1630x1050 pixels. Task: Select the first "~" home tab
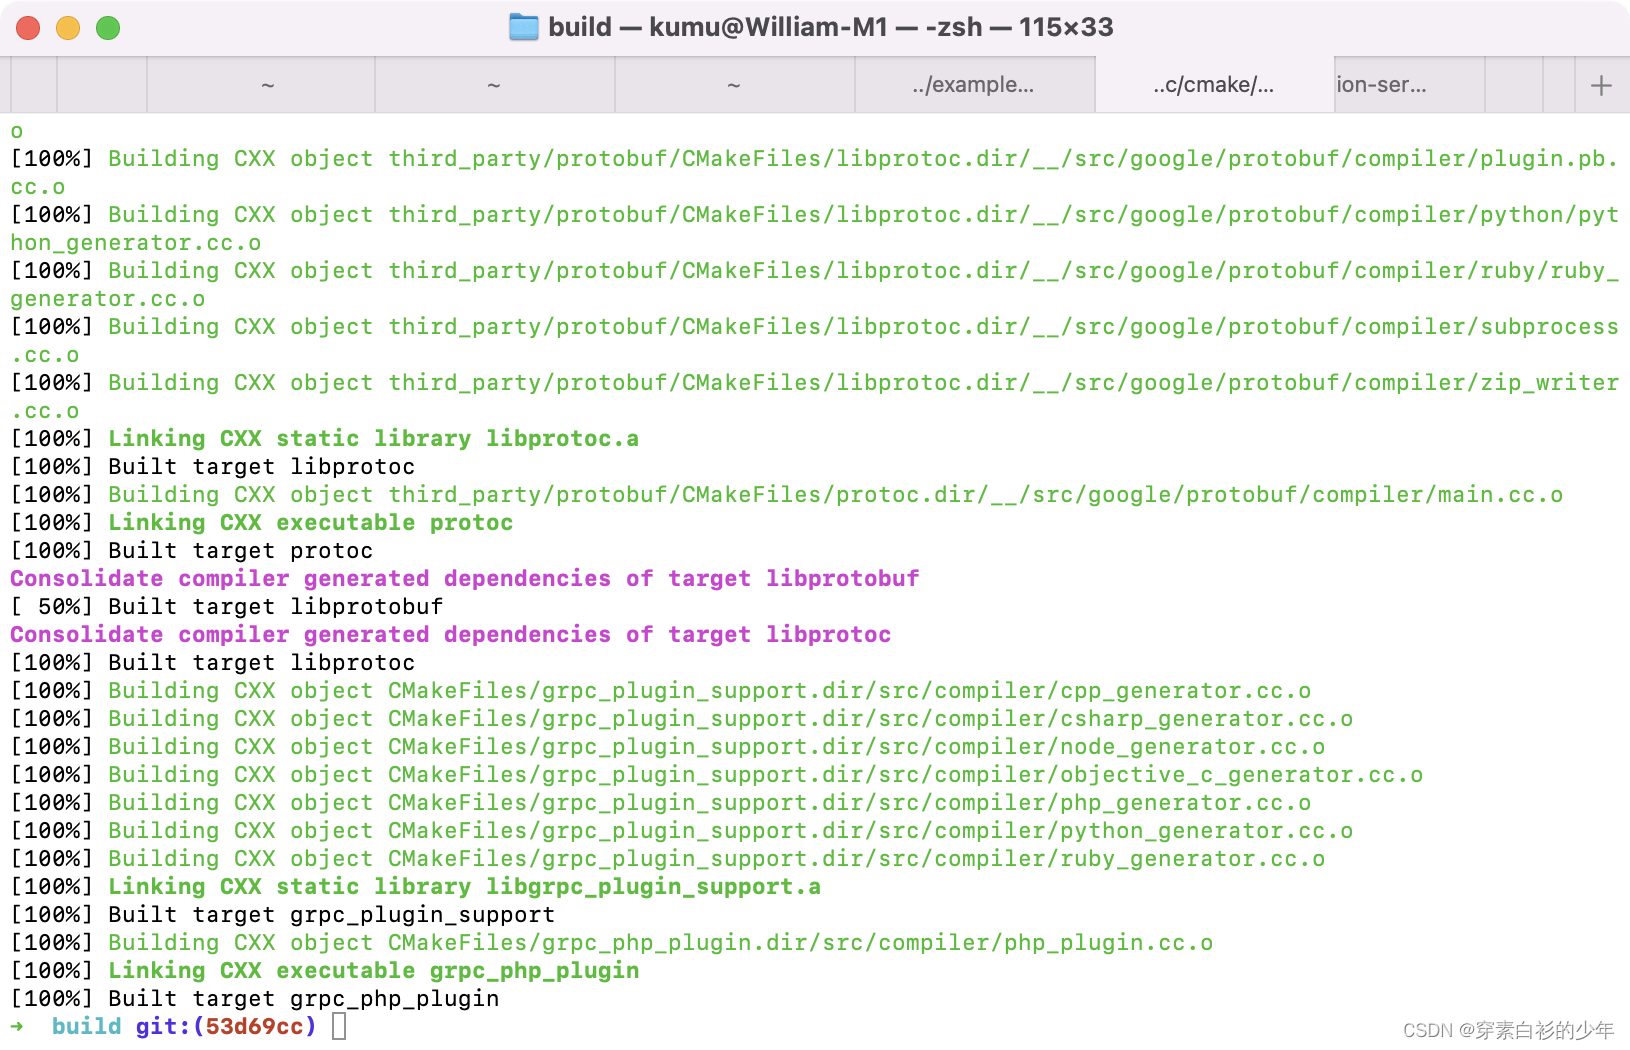pos(265,85)
